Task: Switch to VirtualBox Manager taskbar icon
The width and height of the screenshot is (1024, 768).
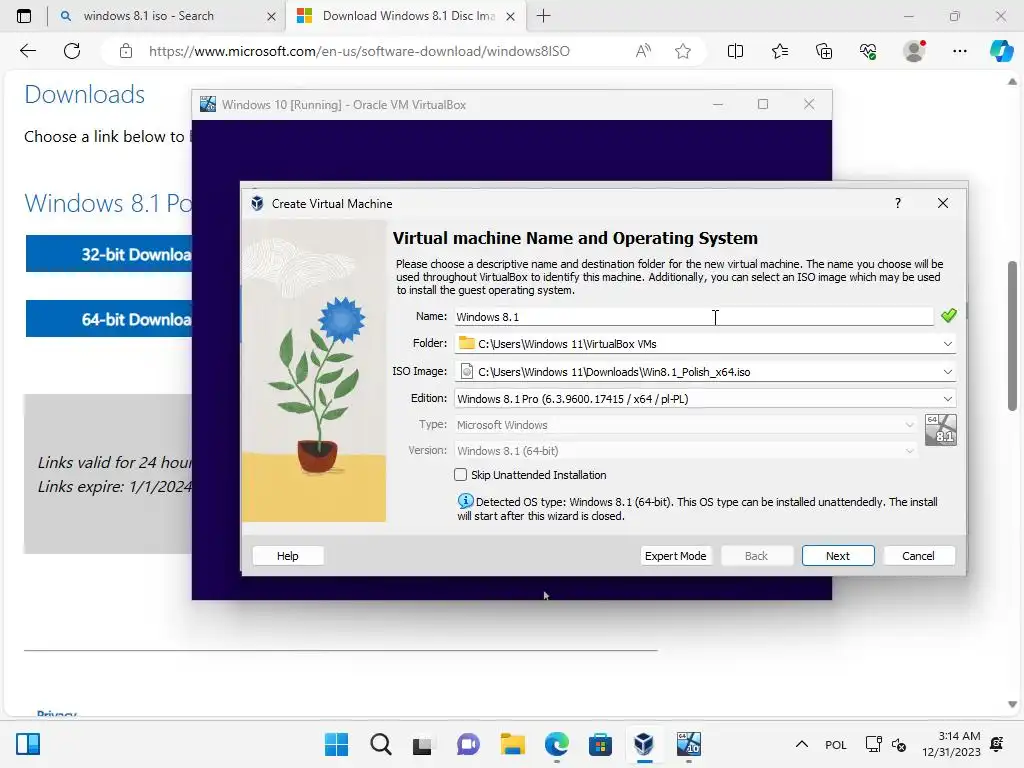Action: (644, 744)
